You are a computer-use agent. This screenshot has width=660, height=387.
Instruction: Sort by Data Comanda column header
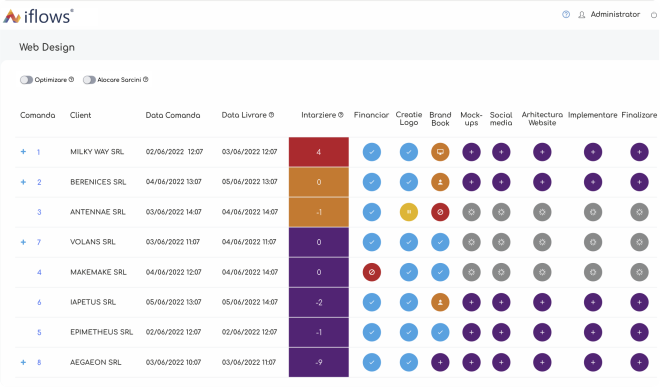(x=173, y=115)
